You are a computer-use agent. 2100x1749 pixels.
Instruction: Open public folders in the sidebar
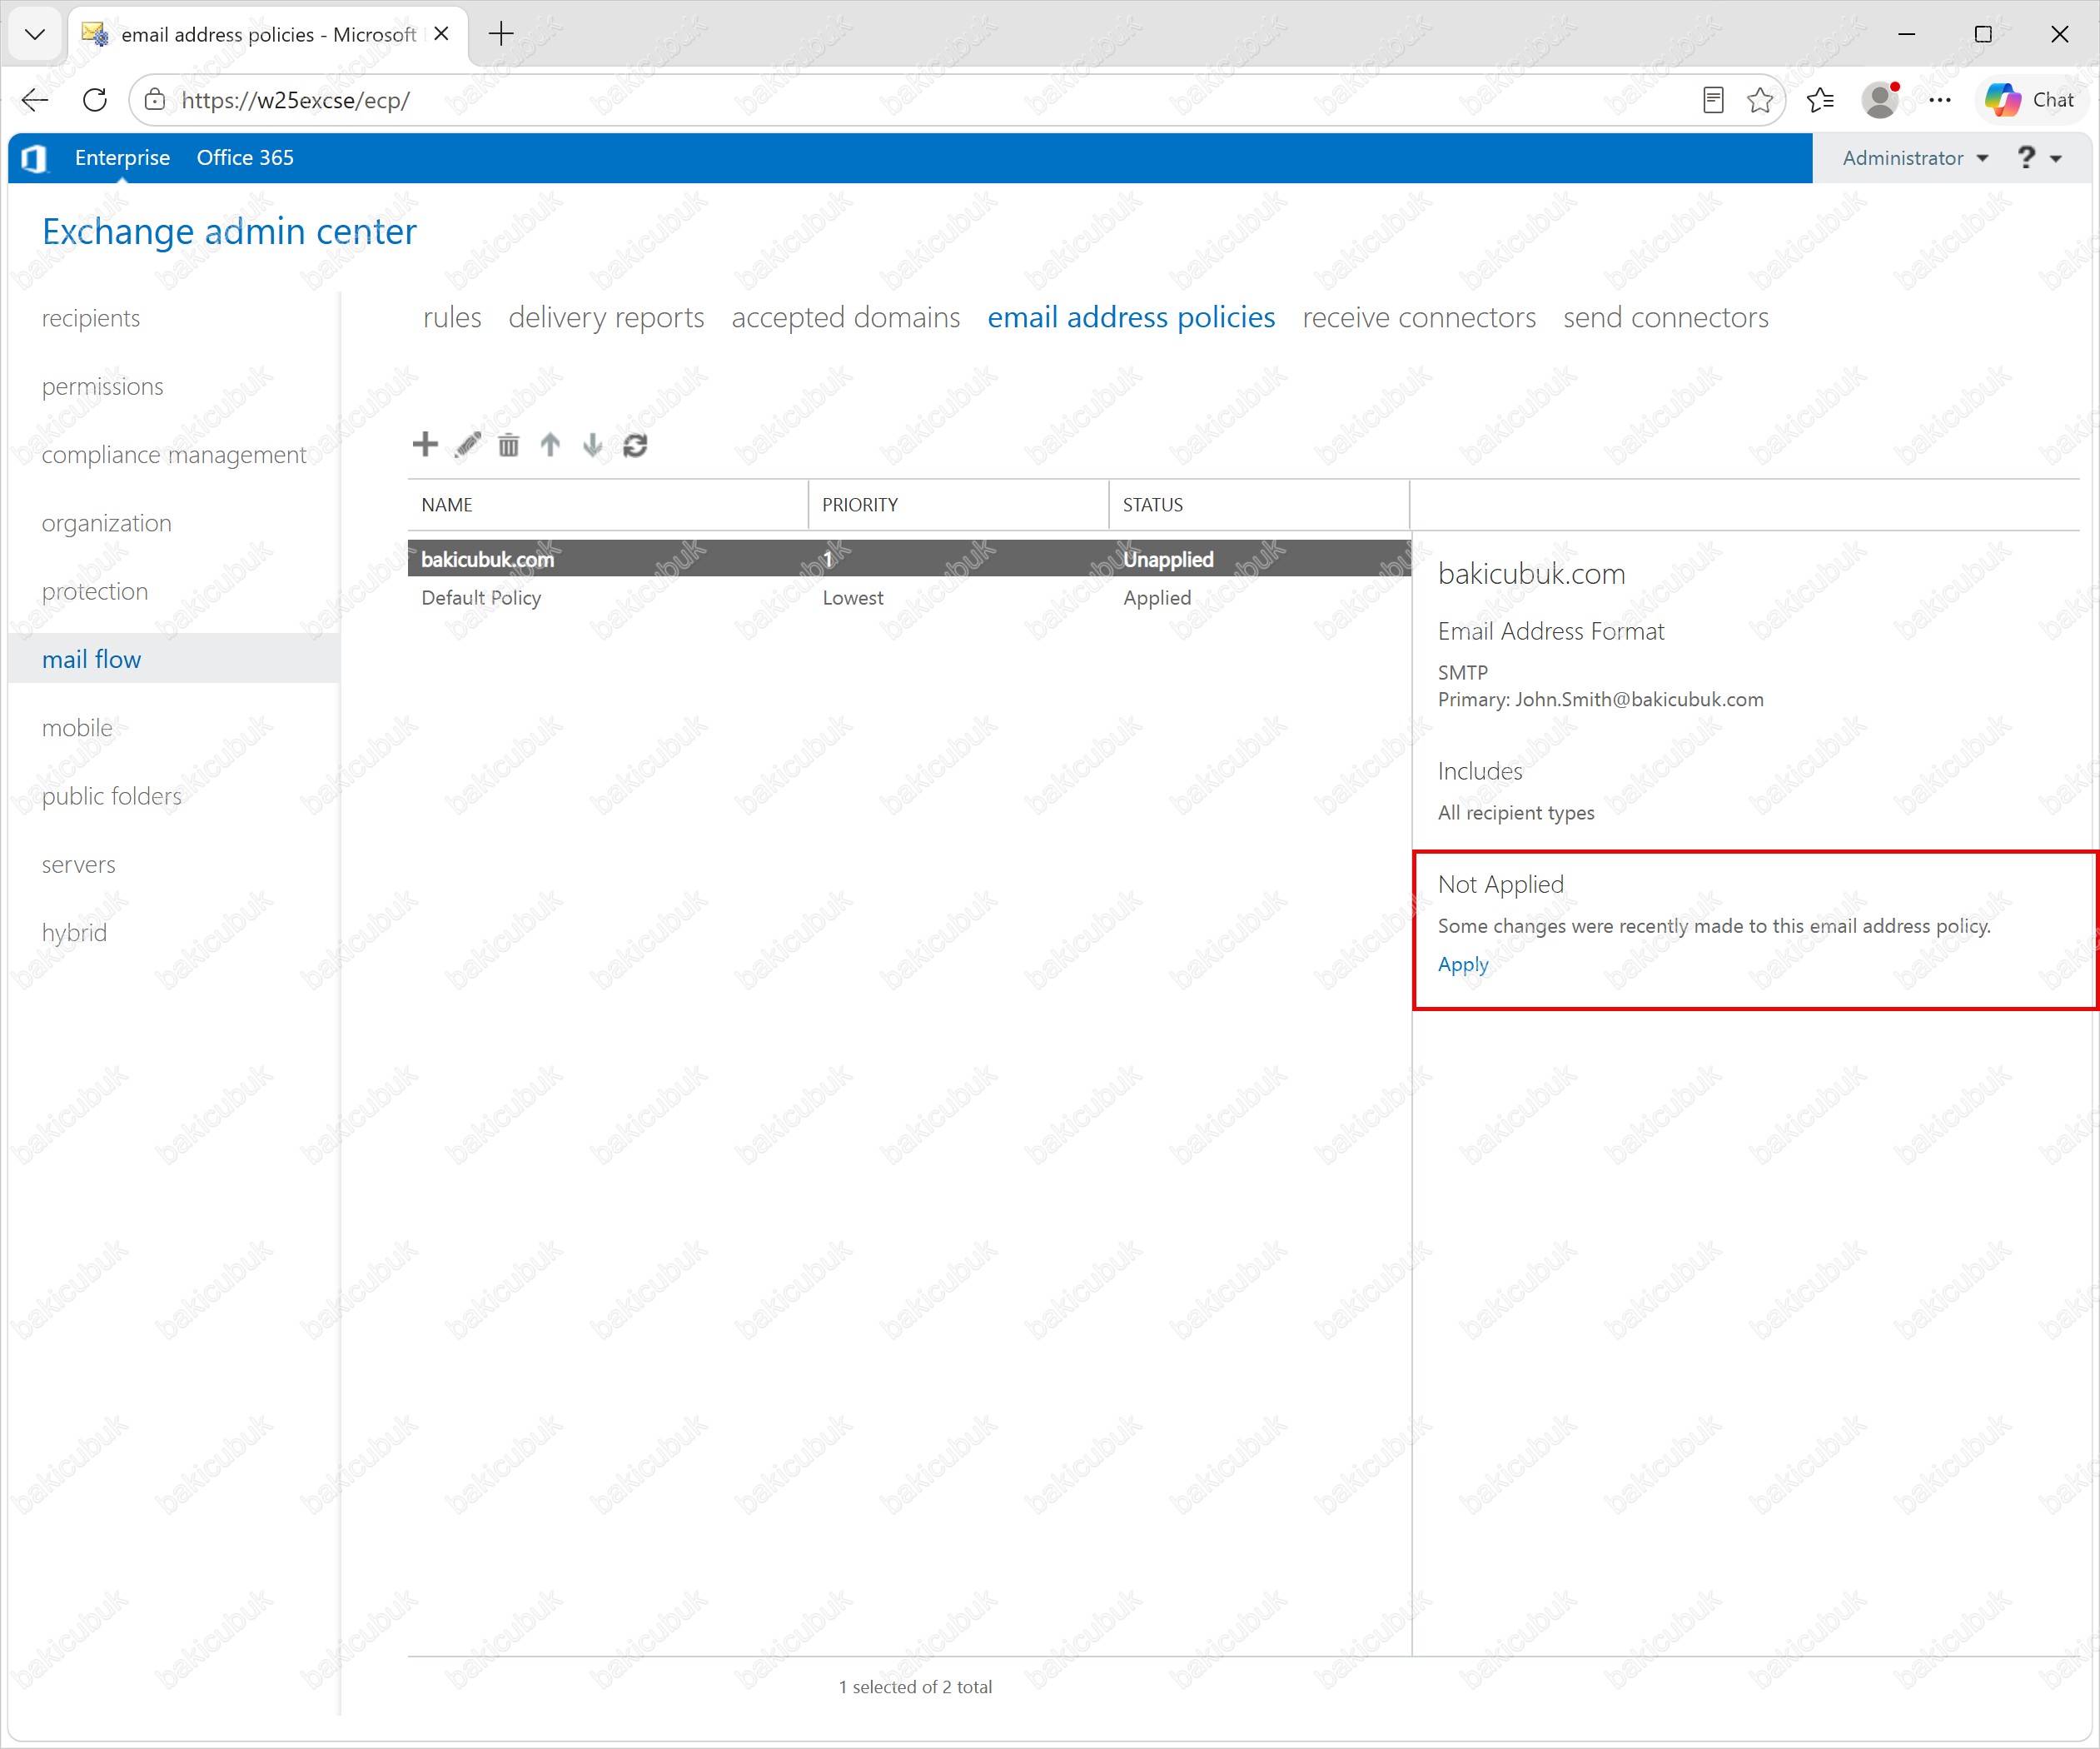click(111, 796)
